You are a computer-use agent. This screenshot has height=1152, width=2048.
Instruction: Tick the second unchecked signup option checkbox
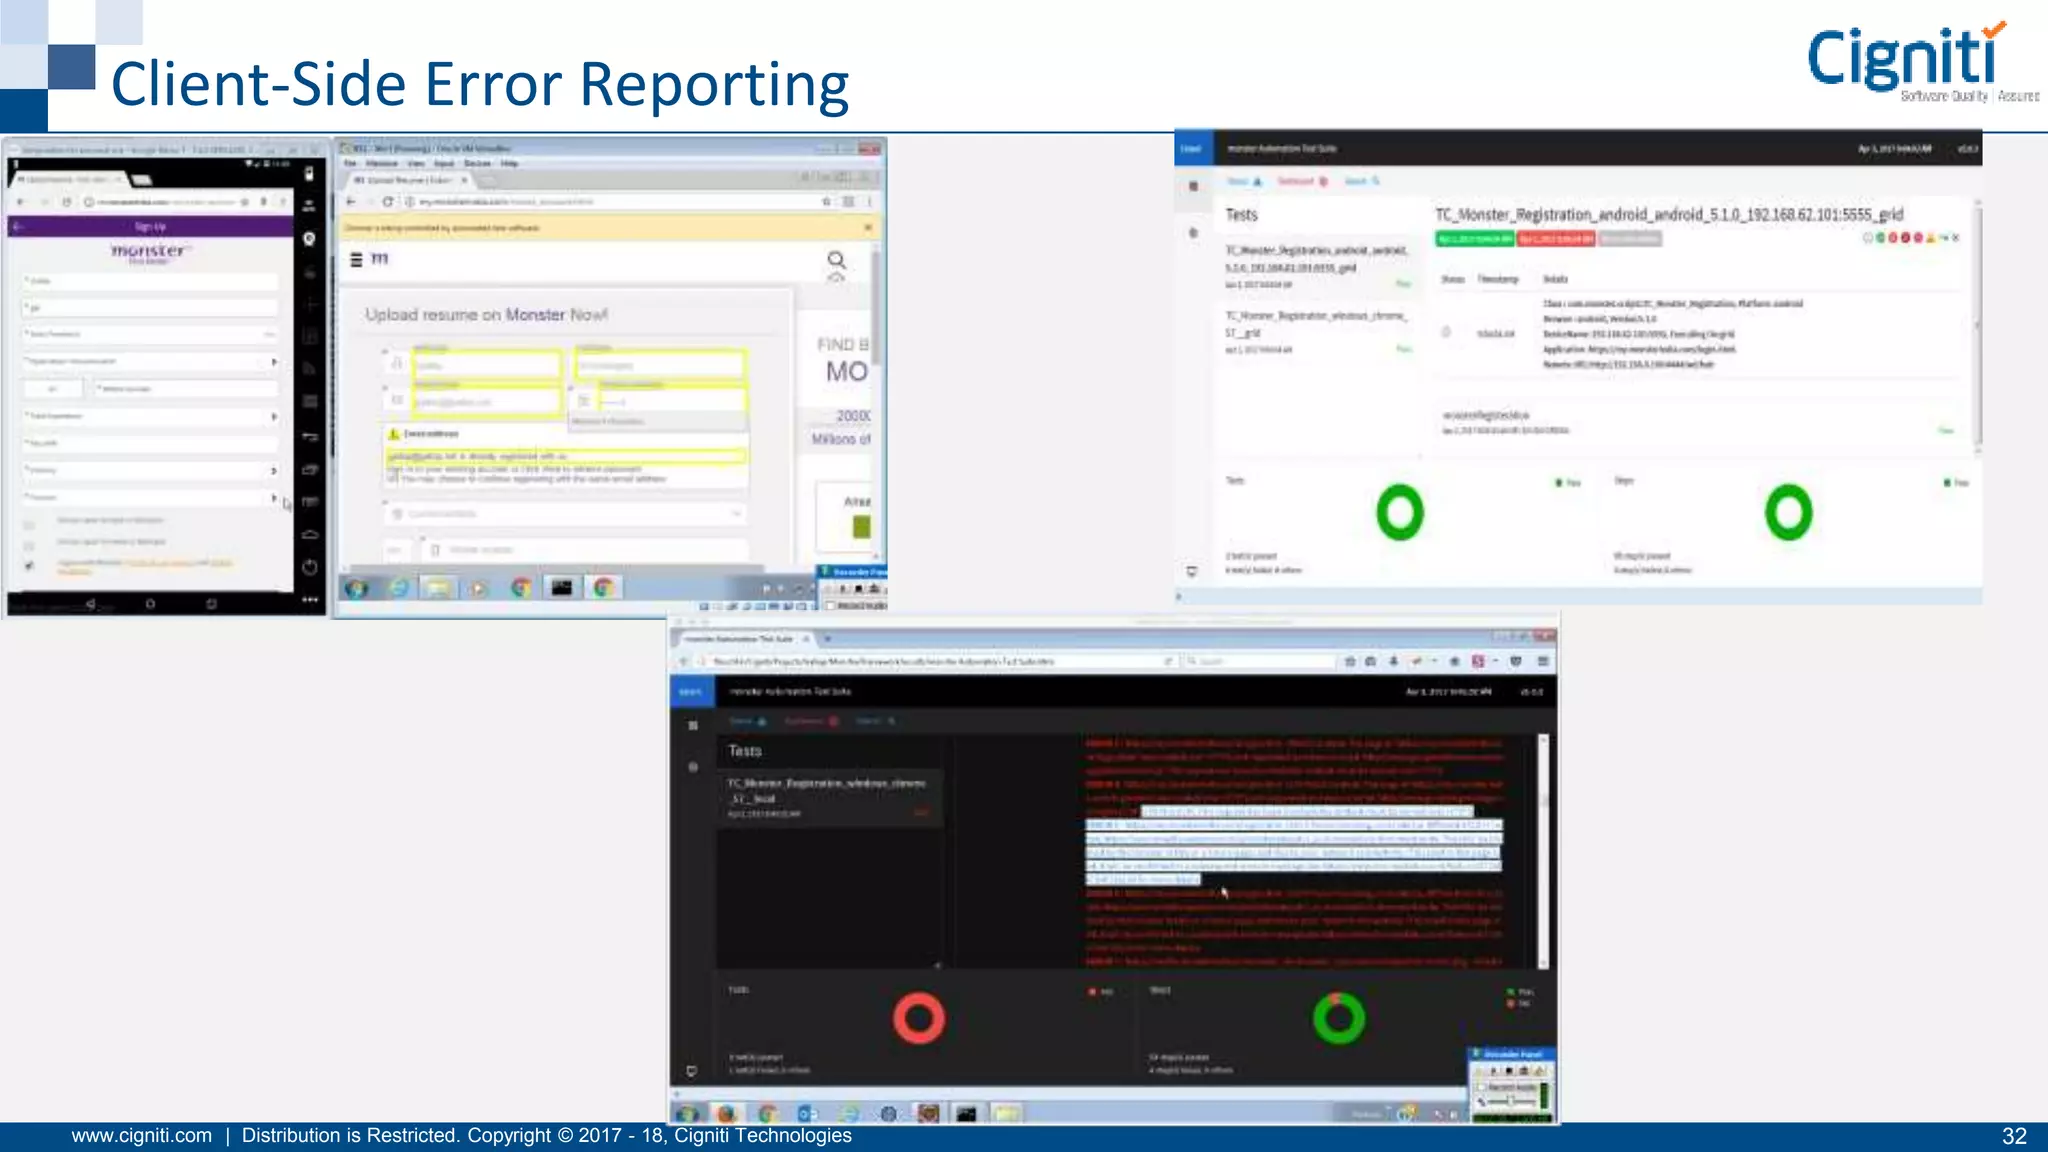[x=29, y=544]
